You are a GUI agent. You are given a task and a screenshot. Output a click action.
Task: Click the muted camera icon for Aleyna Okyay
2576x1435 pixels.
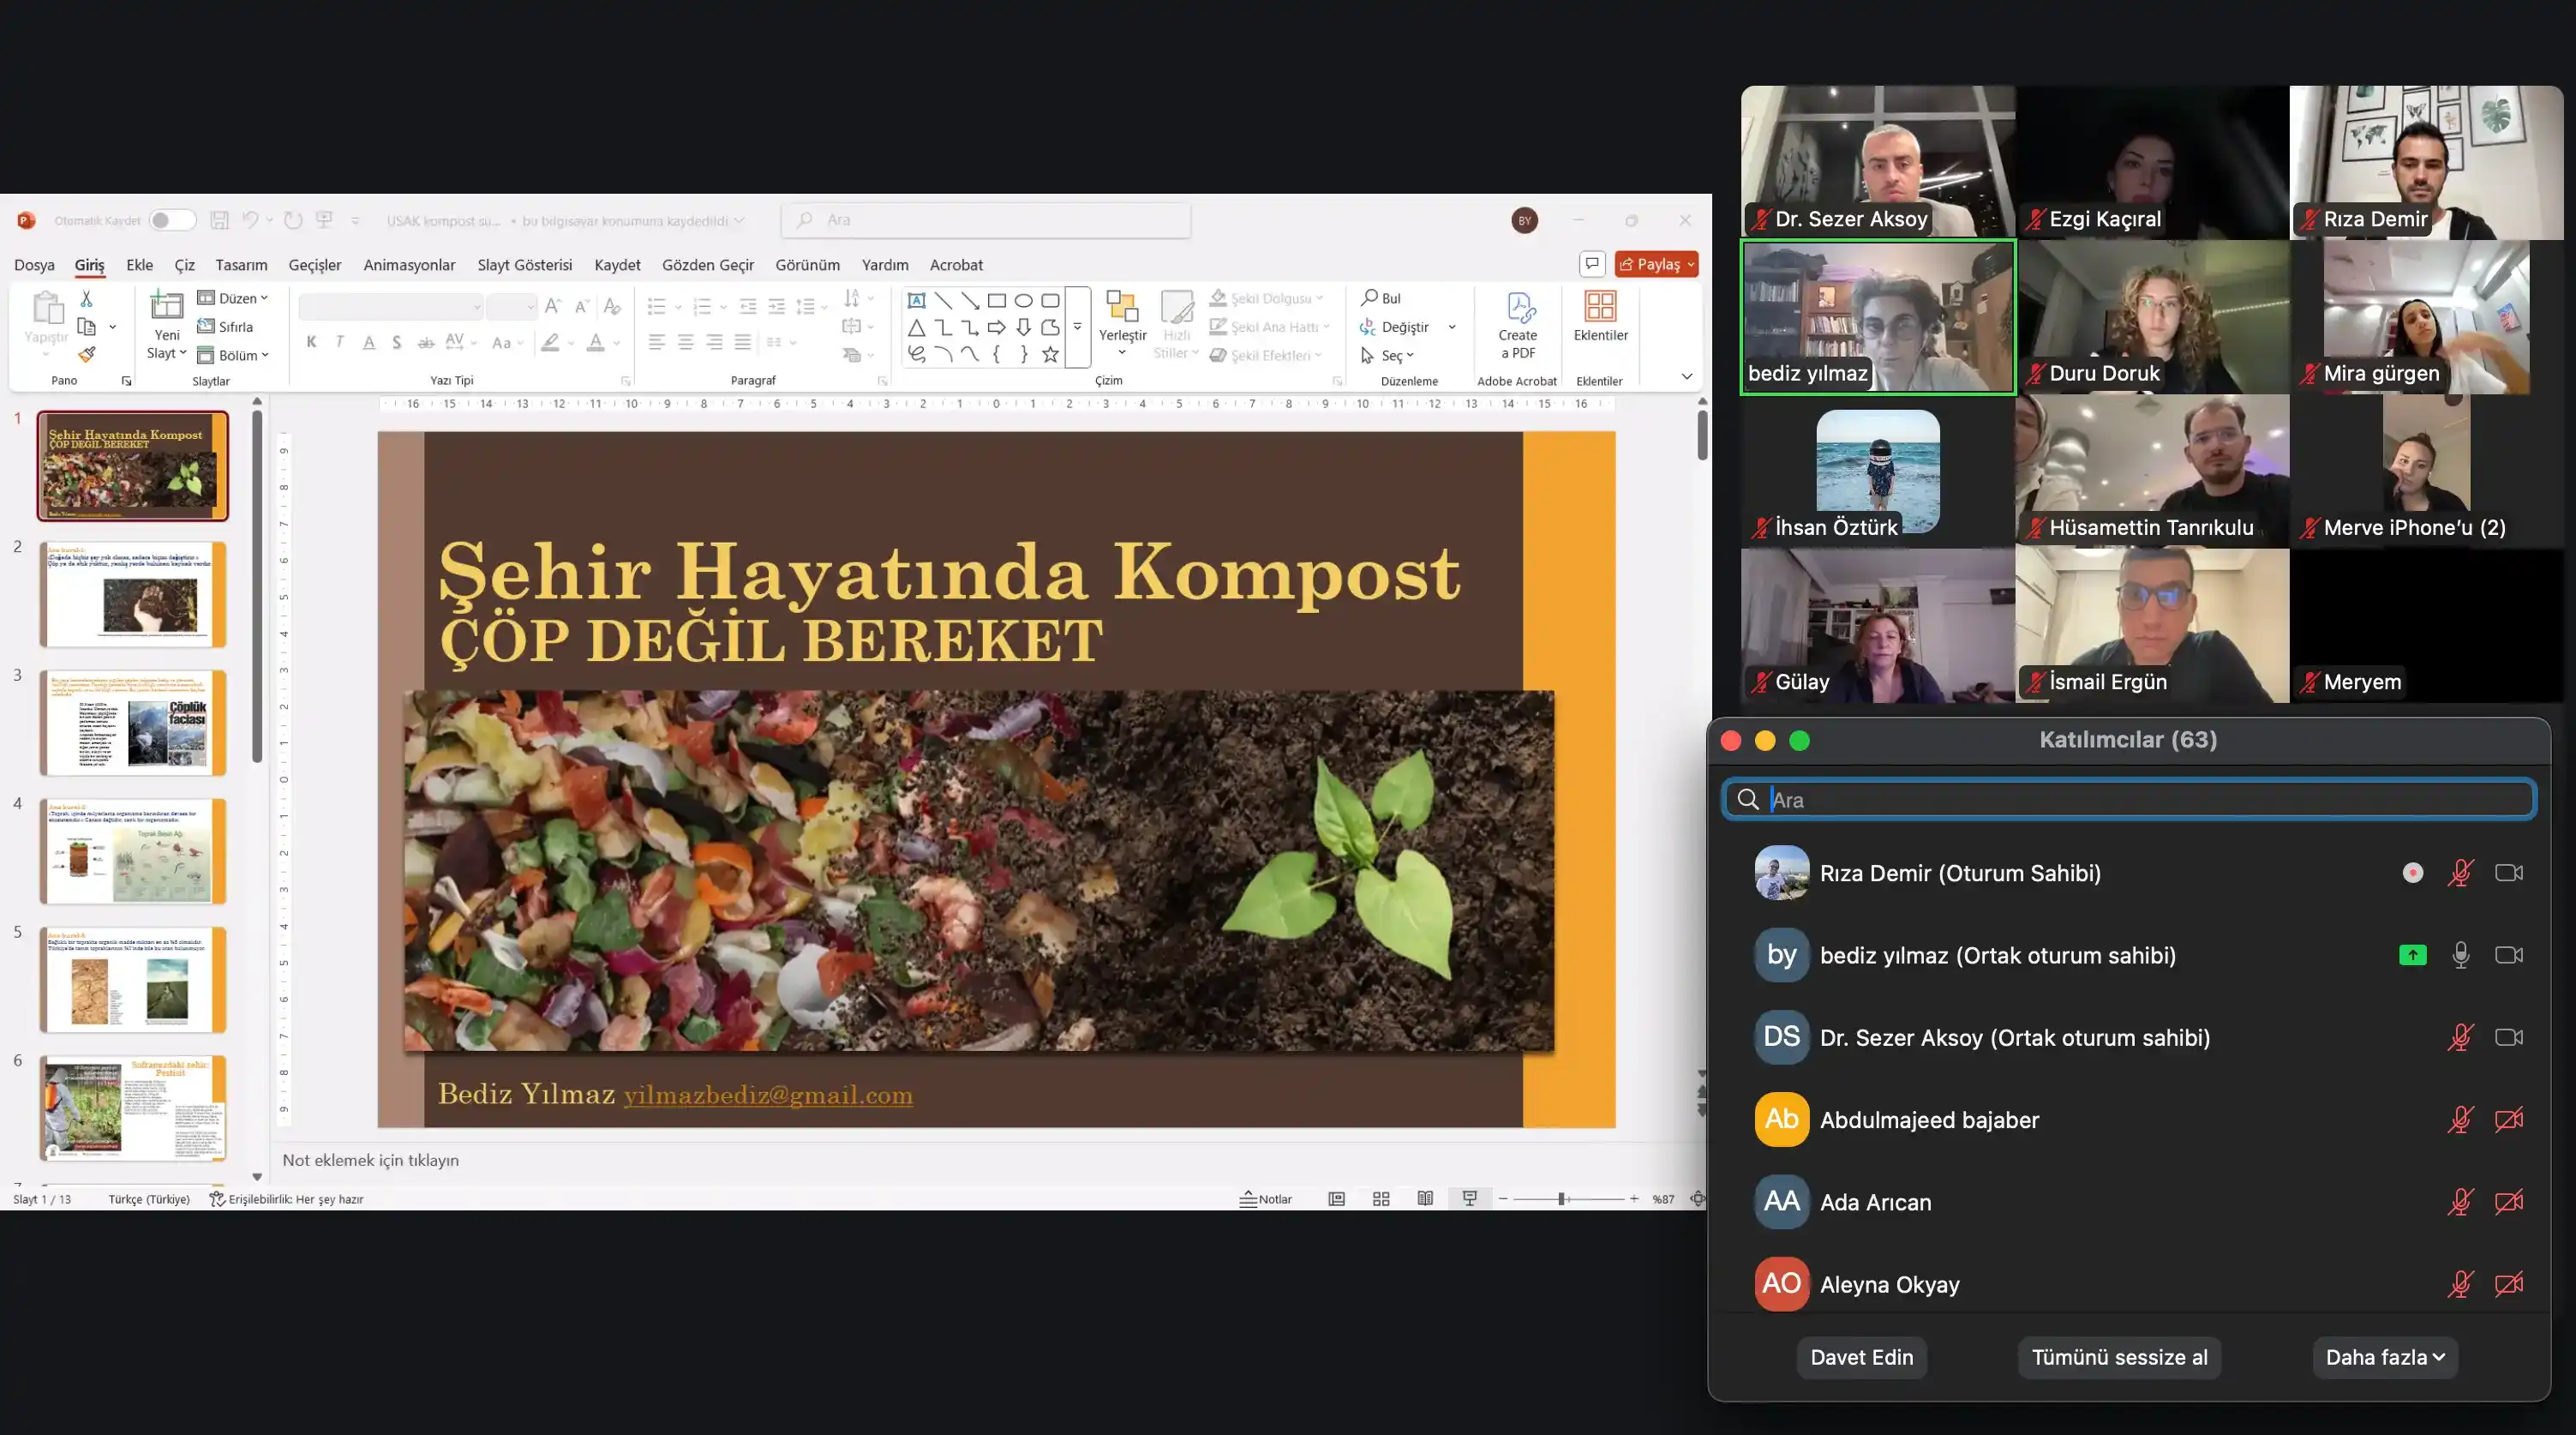2510,1284
